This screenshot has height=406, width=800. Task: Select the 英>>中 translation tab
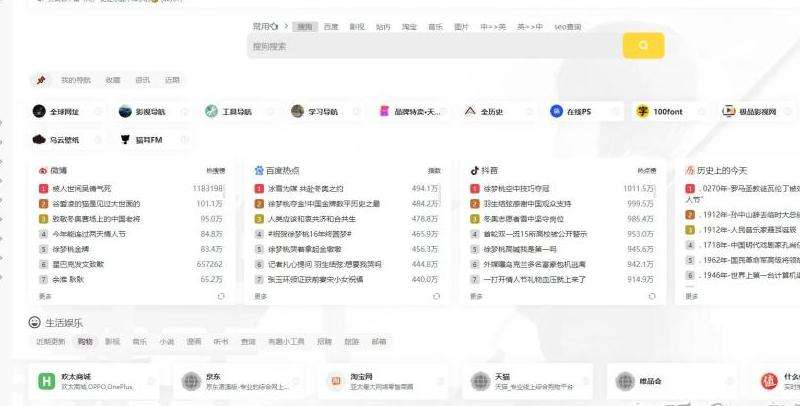click(530, 27)
